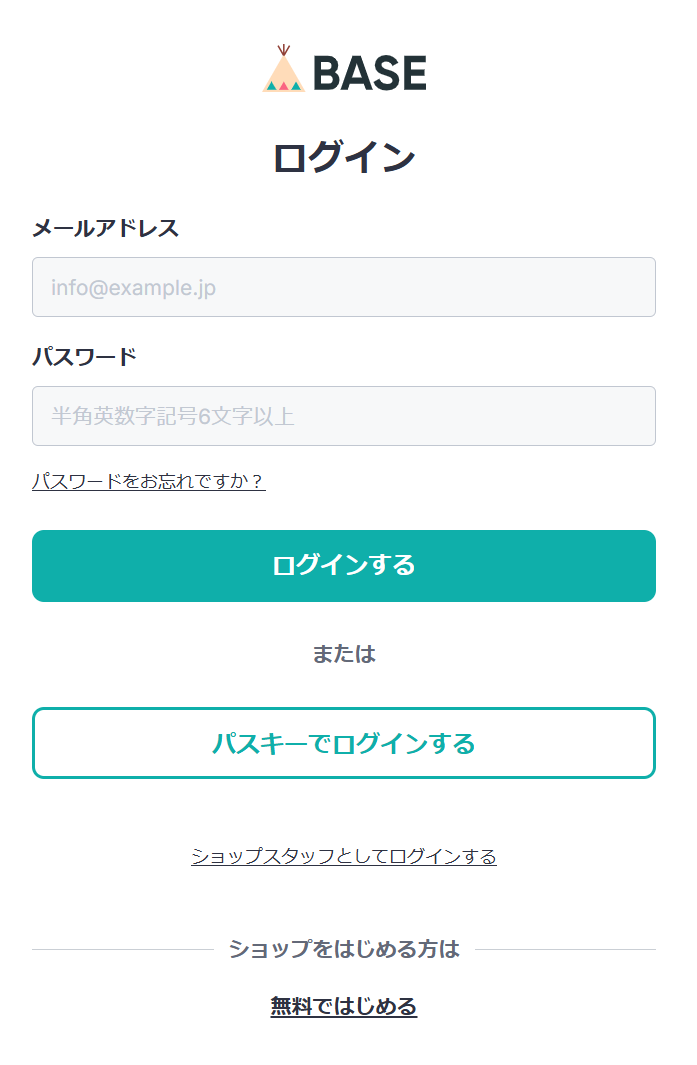Click the 半角英数字記号6文字以上 placeholder text
Viewport: 697px width, 1065px height.
click(x=173, y=416)
